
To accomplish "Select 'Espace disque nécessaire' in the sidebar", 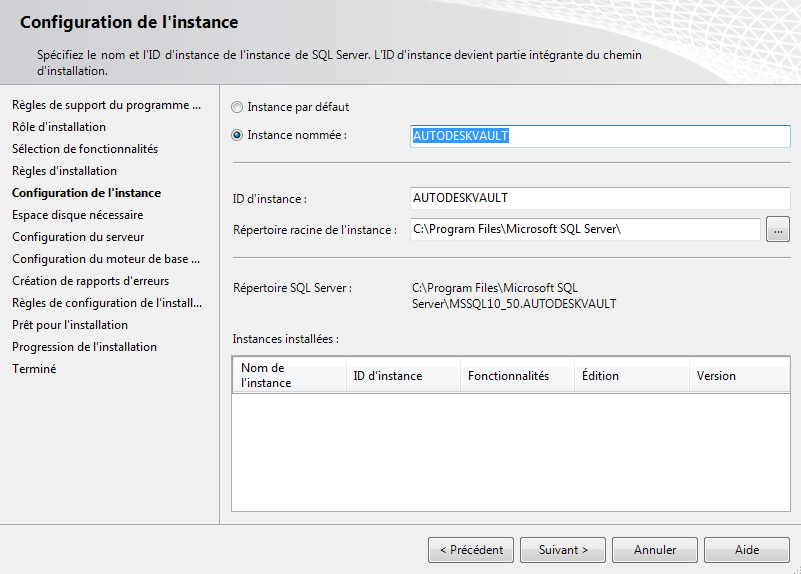I will coord(77,215).
